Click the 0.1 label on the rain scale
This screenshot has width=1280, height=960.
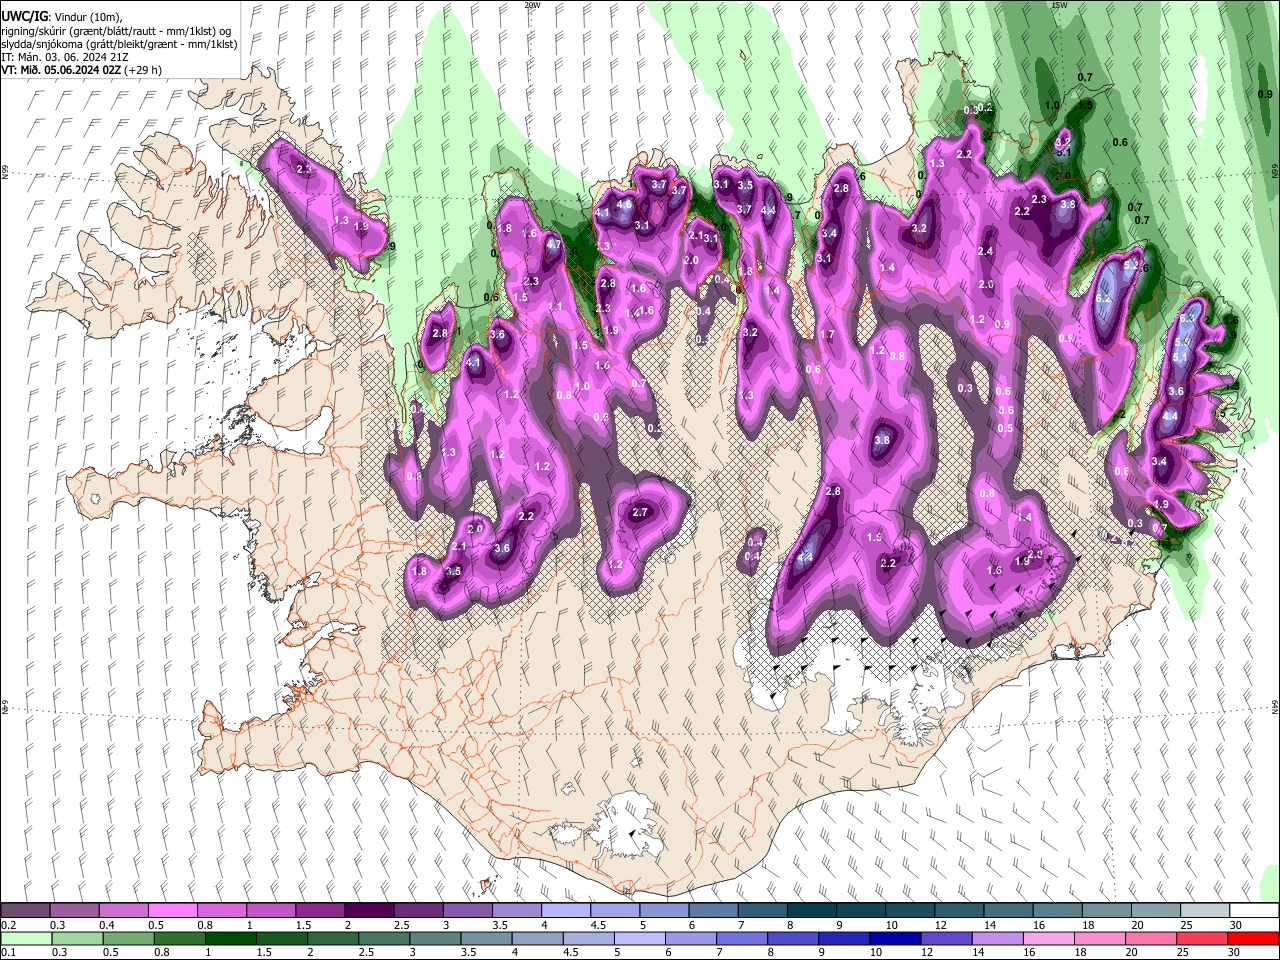[x=8, y=952]
